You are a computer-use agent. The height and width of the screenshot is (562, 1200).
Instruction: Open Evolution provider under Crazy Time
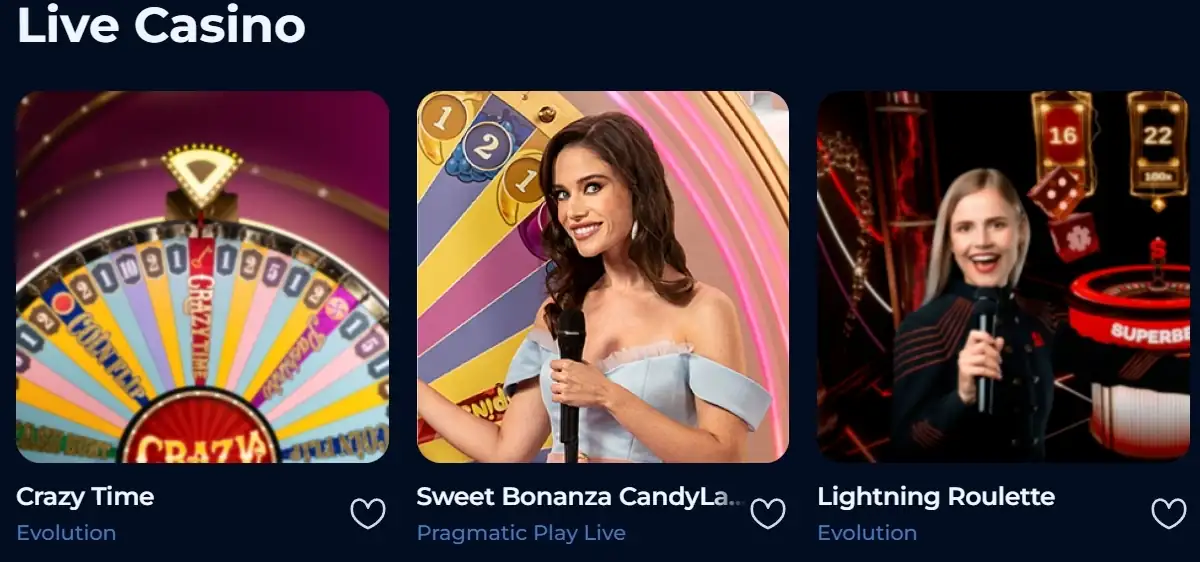click(x=66, y=533)
